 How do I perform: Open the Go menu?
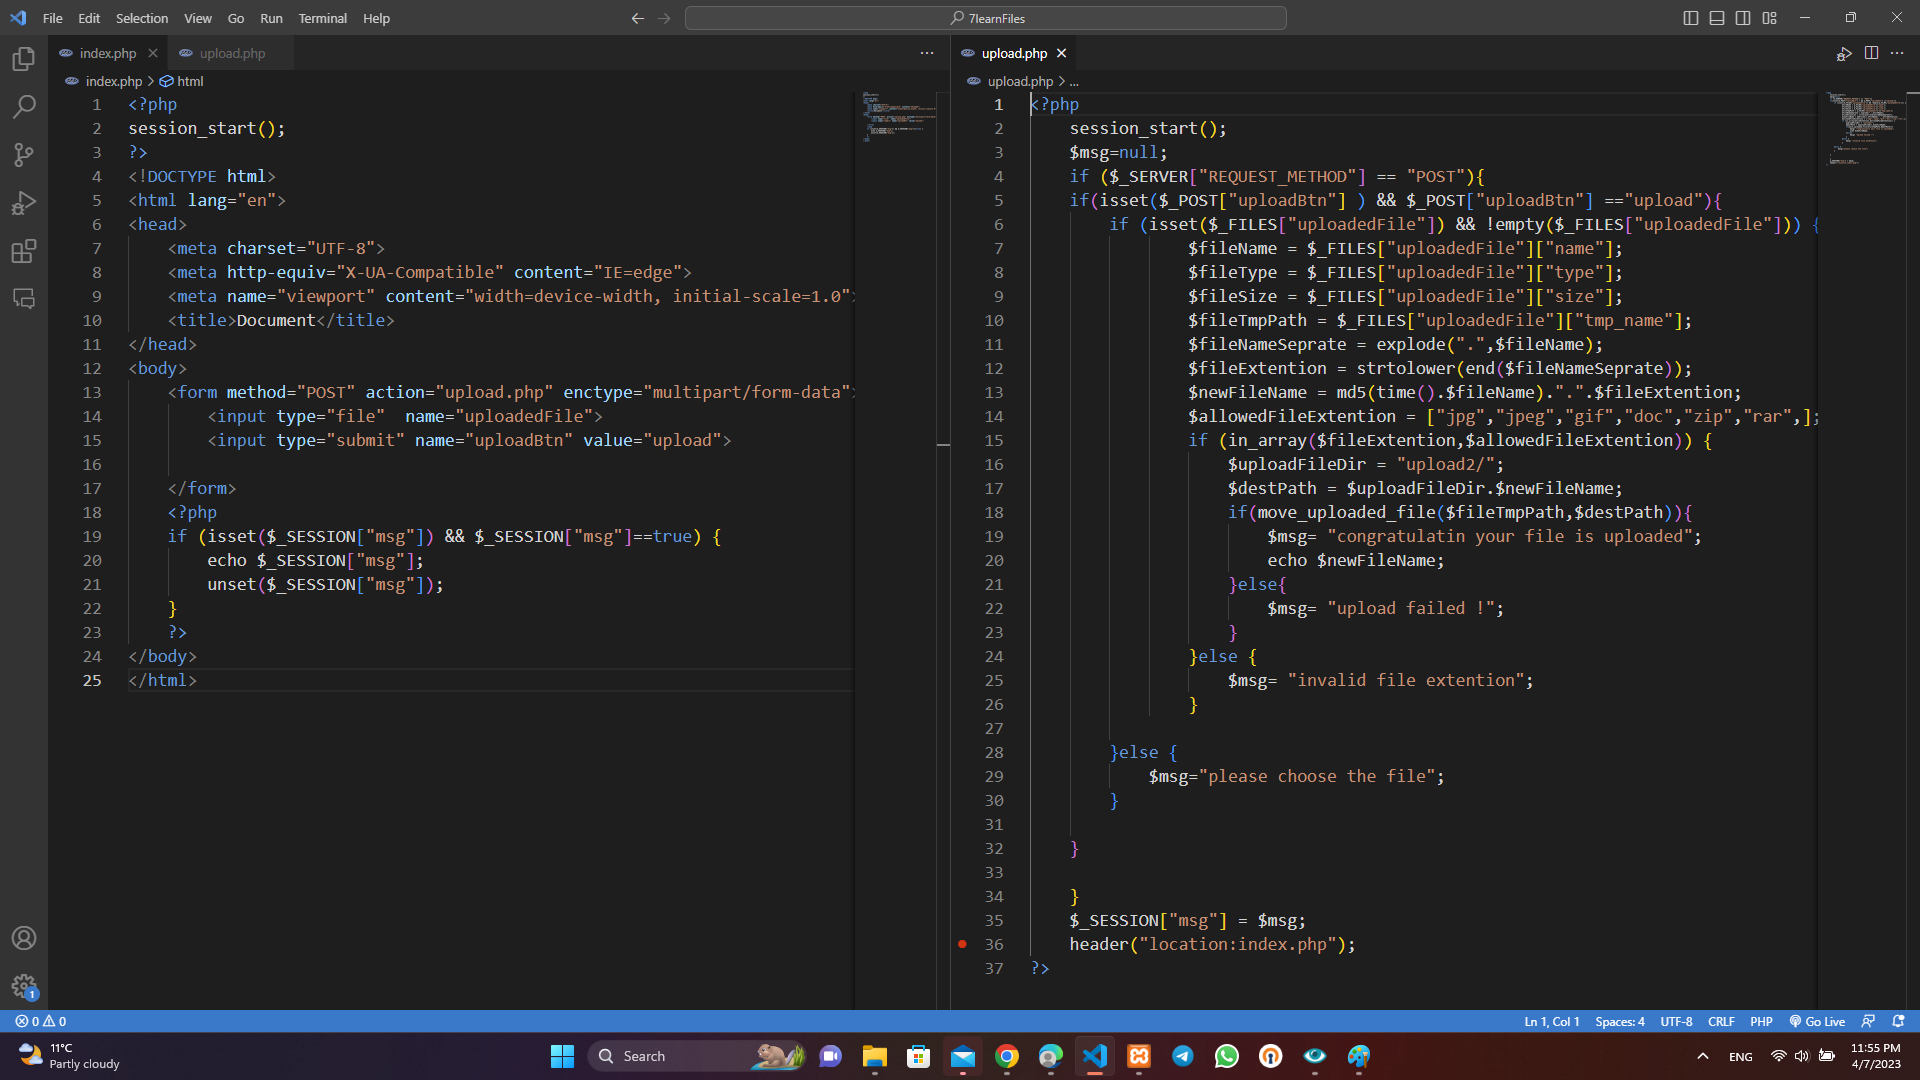(236, 18)
